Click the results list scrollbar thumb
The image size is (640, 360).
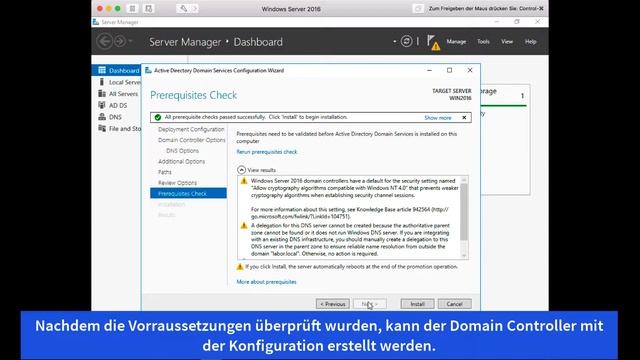pos(464,212)
